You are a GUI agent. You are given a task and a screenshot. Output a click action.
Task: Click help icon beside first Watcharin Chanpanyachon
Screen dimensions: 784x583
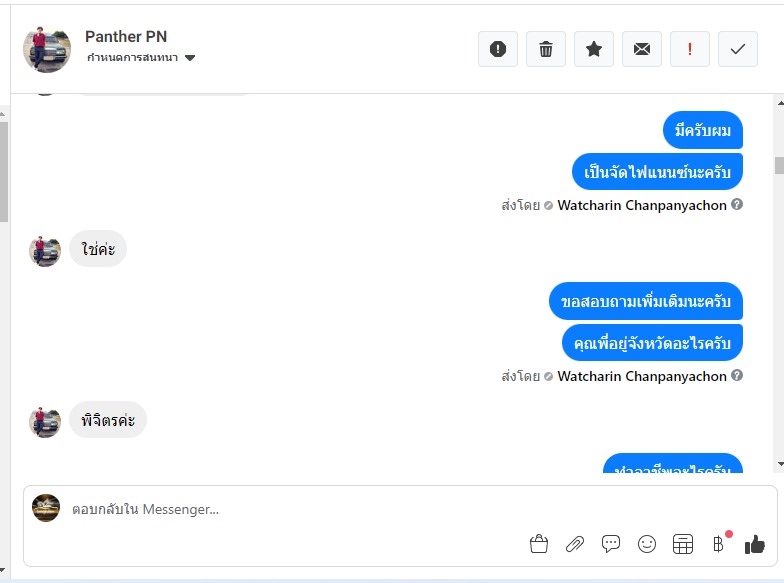pos(736,204)
